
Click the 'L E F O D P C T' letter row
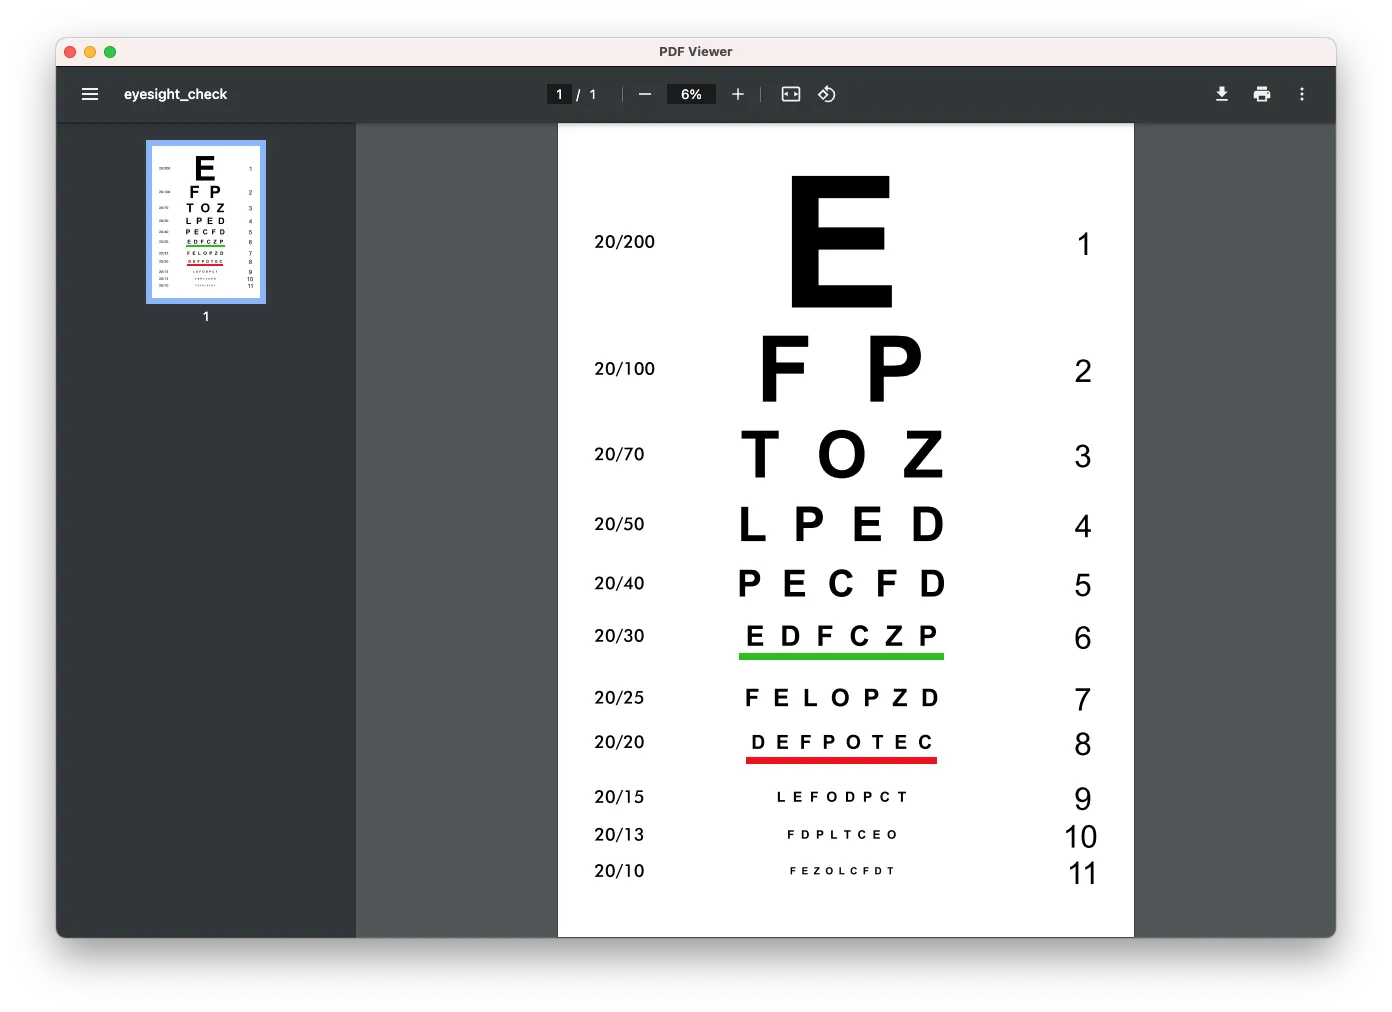(842, 797)
